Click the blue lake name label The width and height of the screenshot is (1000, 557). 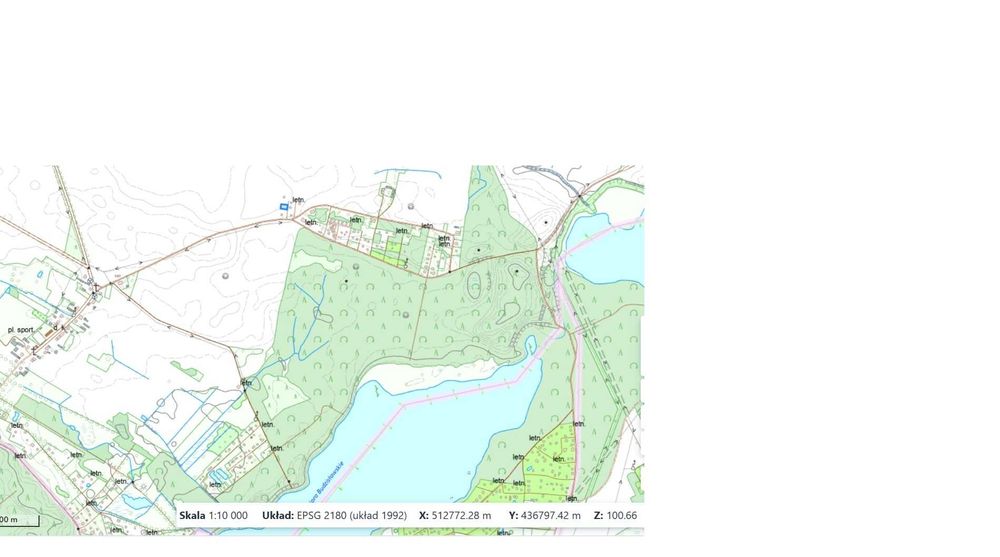(x=326, y=482)
